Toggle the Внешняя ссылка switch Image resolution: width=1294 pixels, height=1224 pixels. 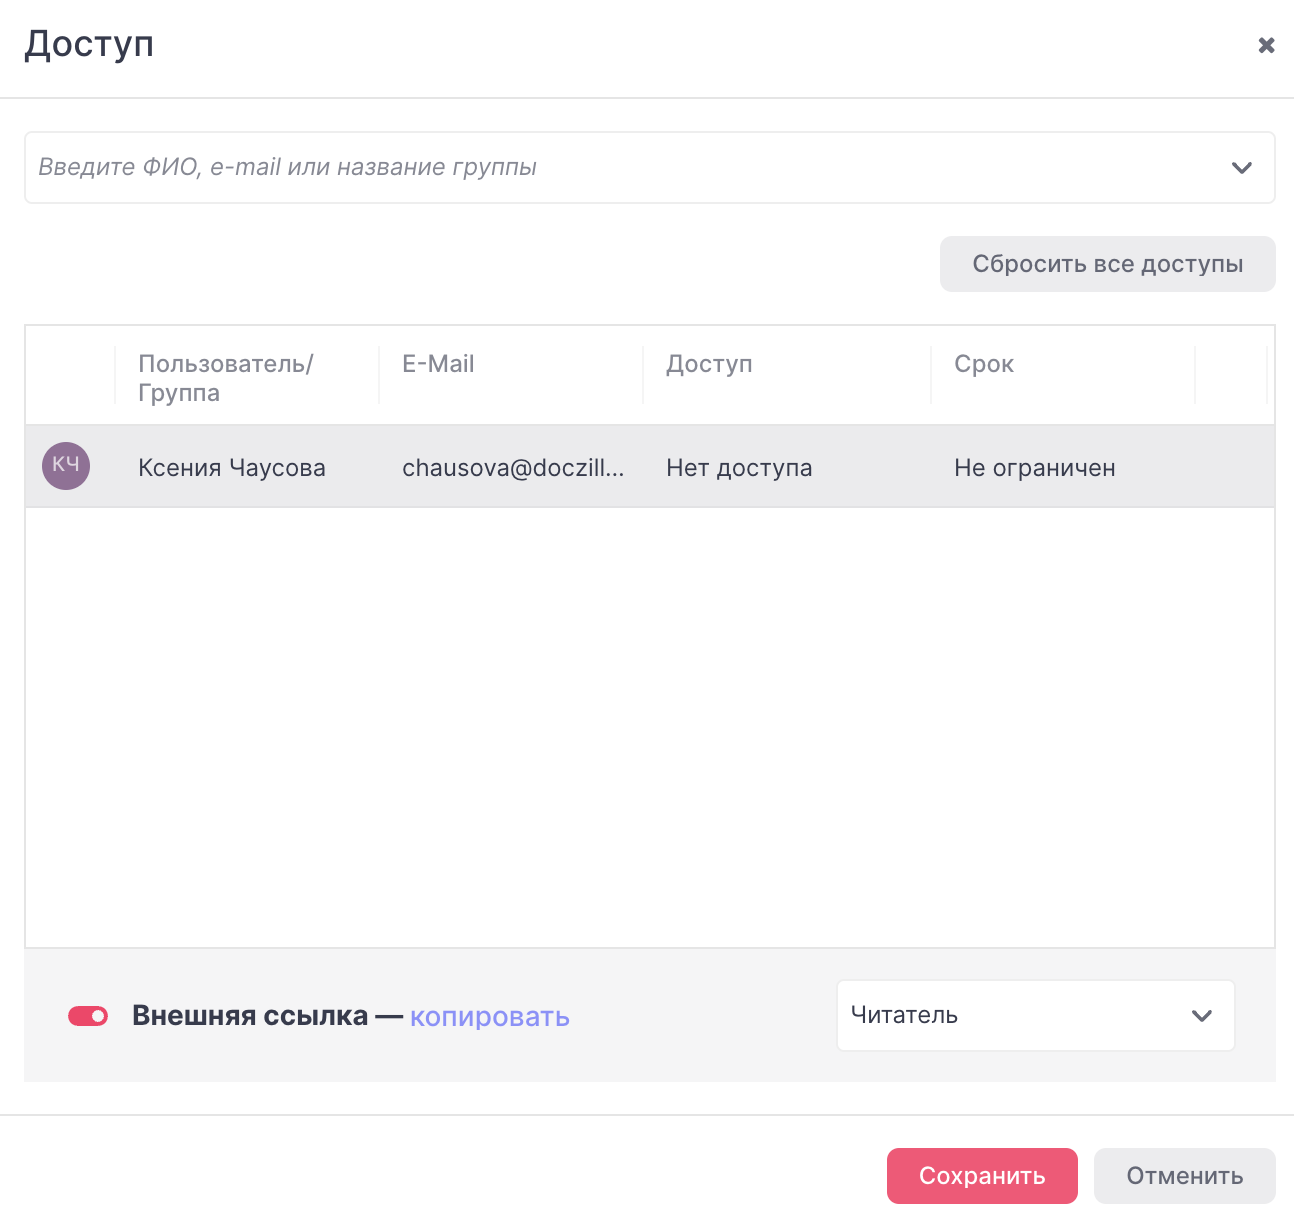[88, 1016]
